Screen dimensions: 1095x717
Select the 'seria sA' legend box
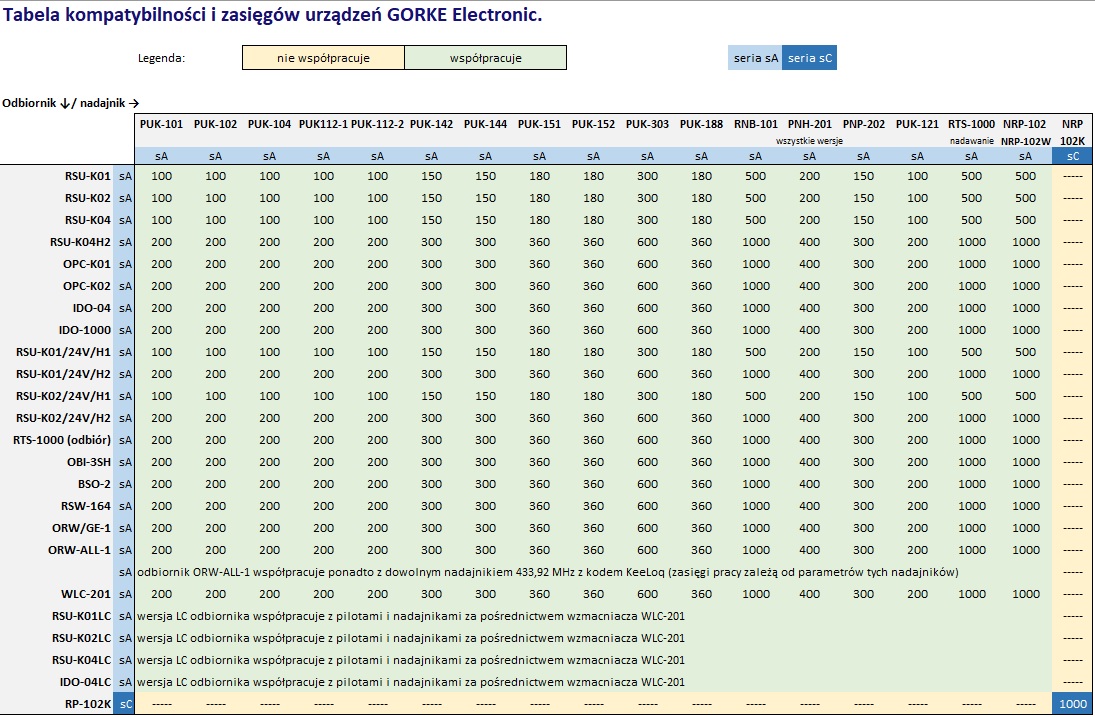point(755,58)
